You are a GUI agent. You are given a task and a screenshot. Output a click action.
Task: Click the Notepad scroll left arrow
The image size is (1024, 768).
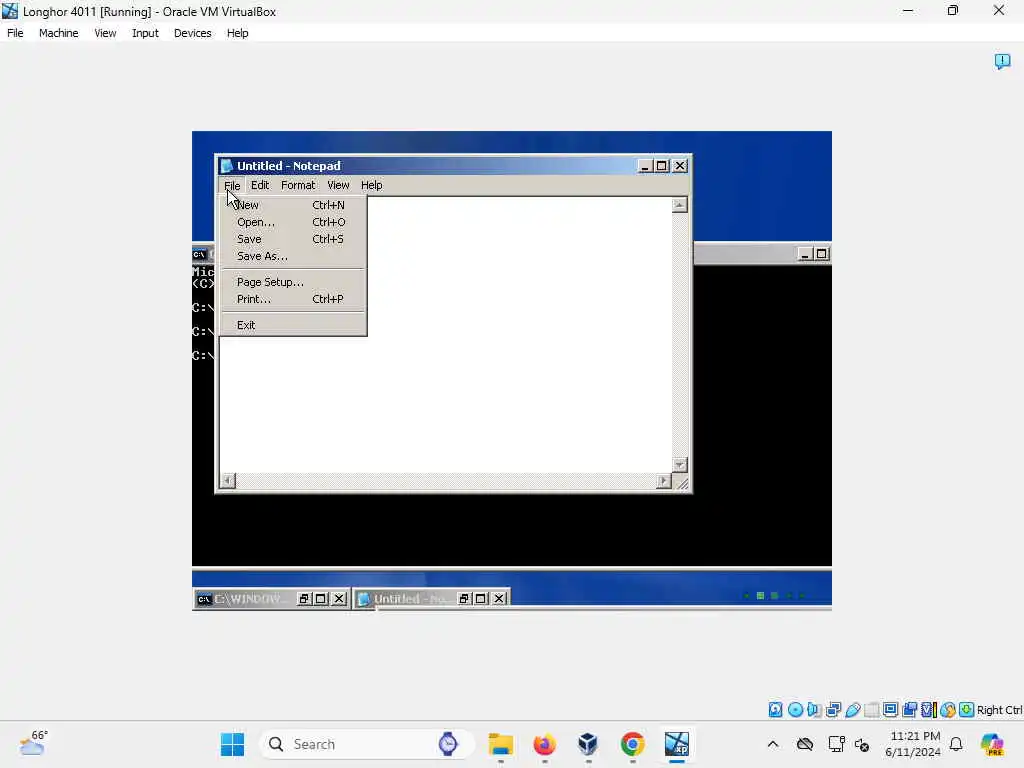[x=227, y=481]
